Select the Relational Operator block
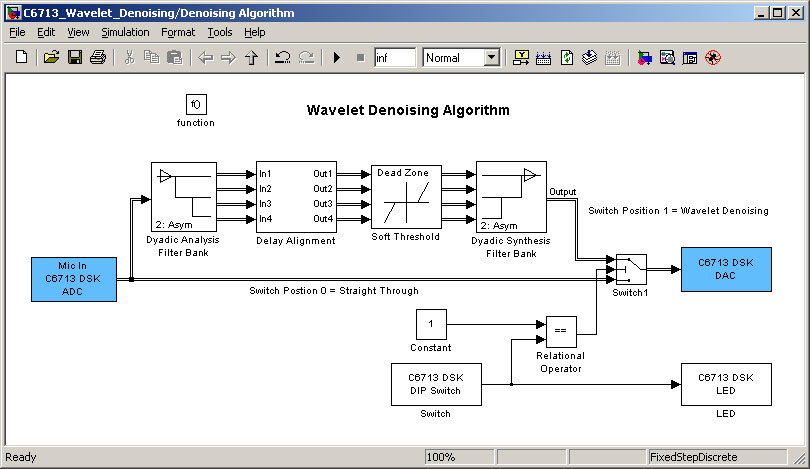The width and height of the screenshot is (810, 469). (x=560, y=328)
